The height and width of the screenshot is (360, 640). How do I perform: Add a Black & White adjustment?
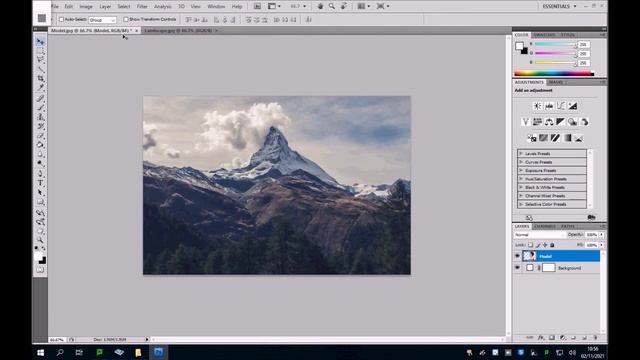[x=560, y=122]
